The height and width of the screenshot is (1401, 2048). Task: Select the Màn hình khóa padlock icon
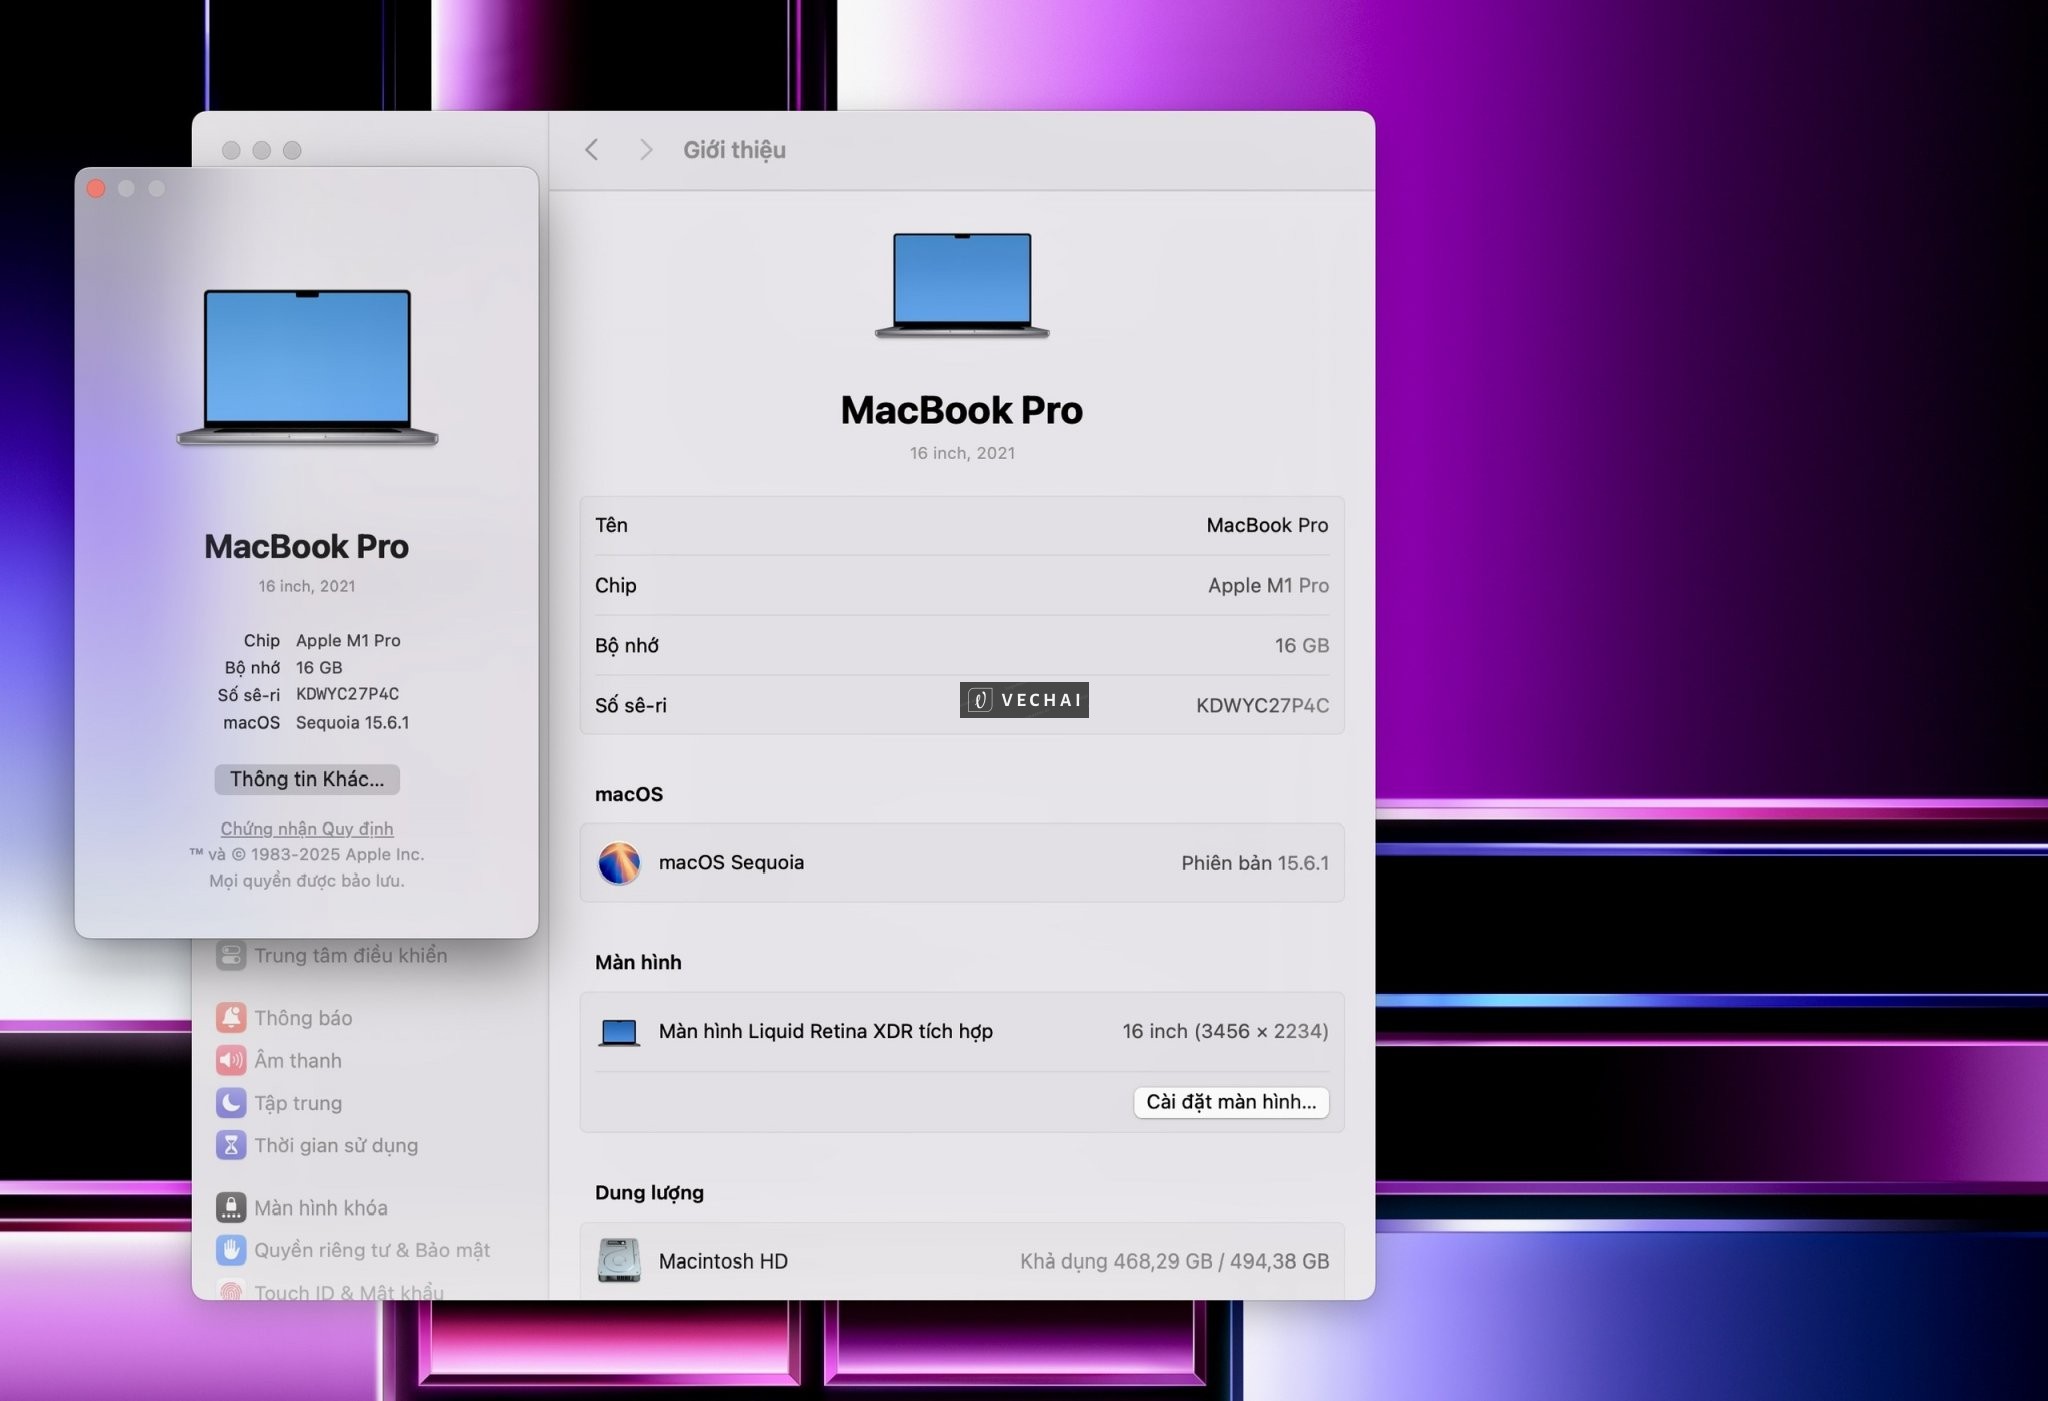231,1207
